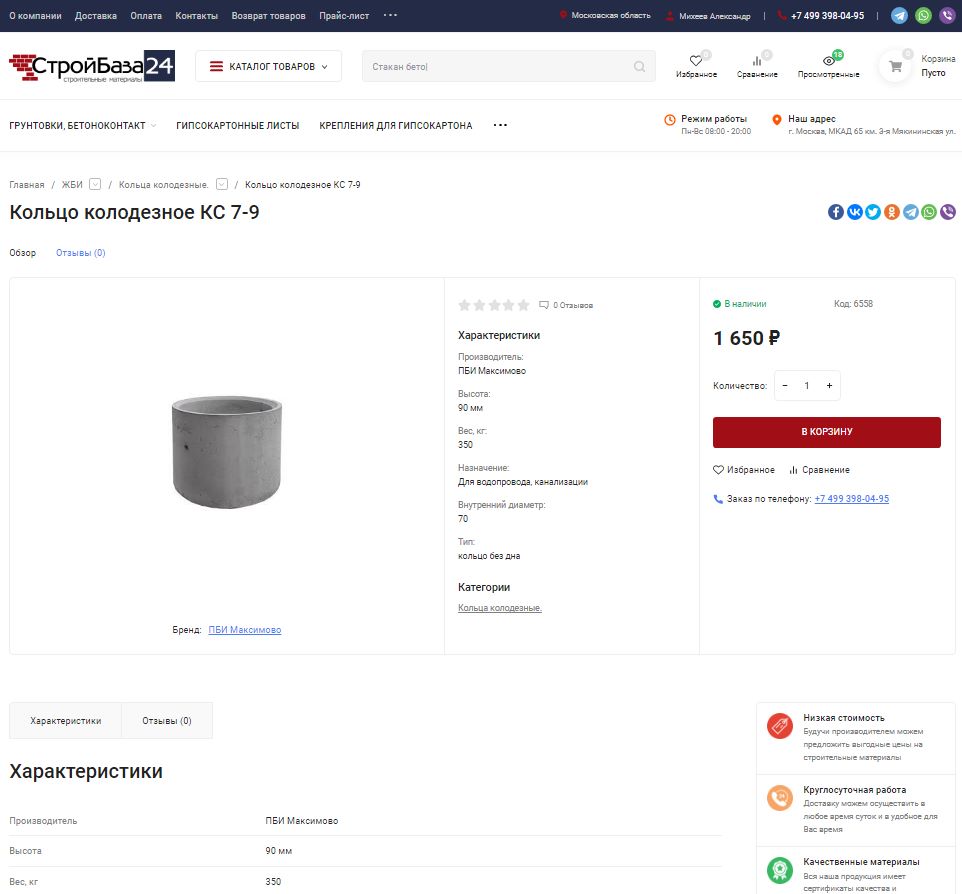Open Сравнение bar-chart icon in header
The width and height of the screenshot is (962, 894).
pyautogui.click(x=757, y=61)
